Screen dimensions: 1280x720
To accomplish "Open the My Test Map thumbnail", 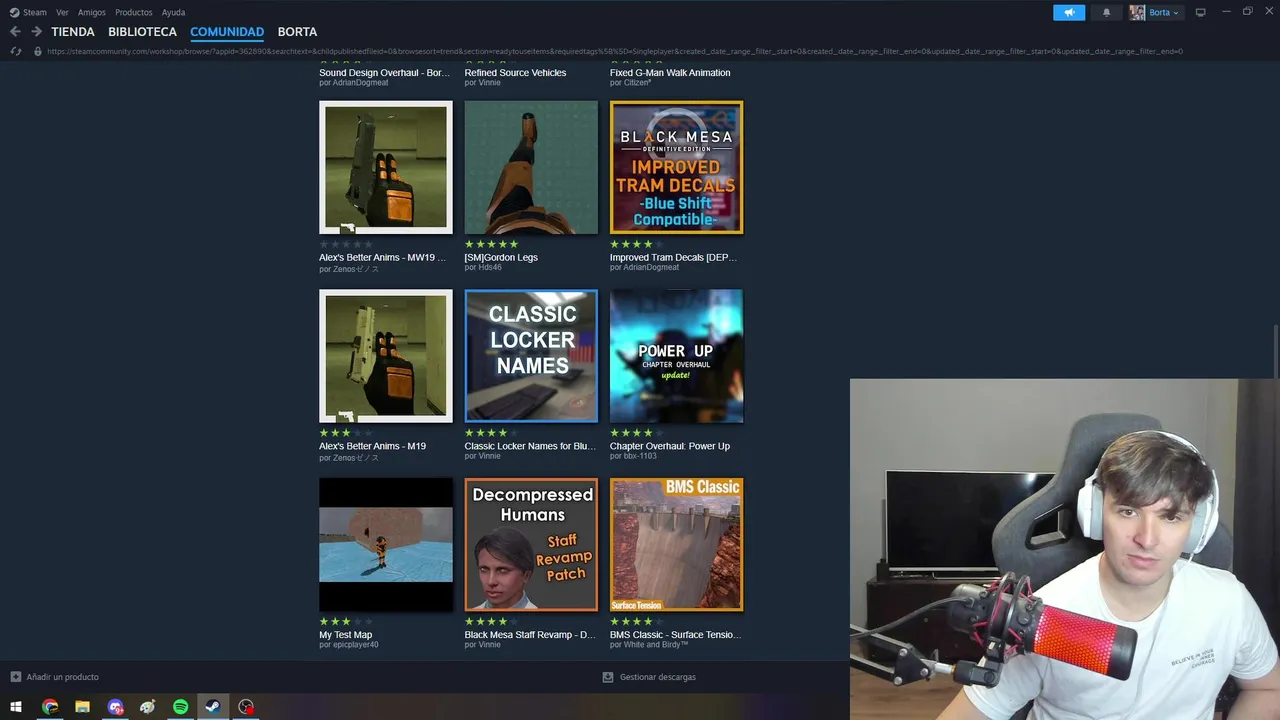I will coord(386,545).
